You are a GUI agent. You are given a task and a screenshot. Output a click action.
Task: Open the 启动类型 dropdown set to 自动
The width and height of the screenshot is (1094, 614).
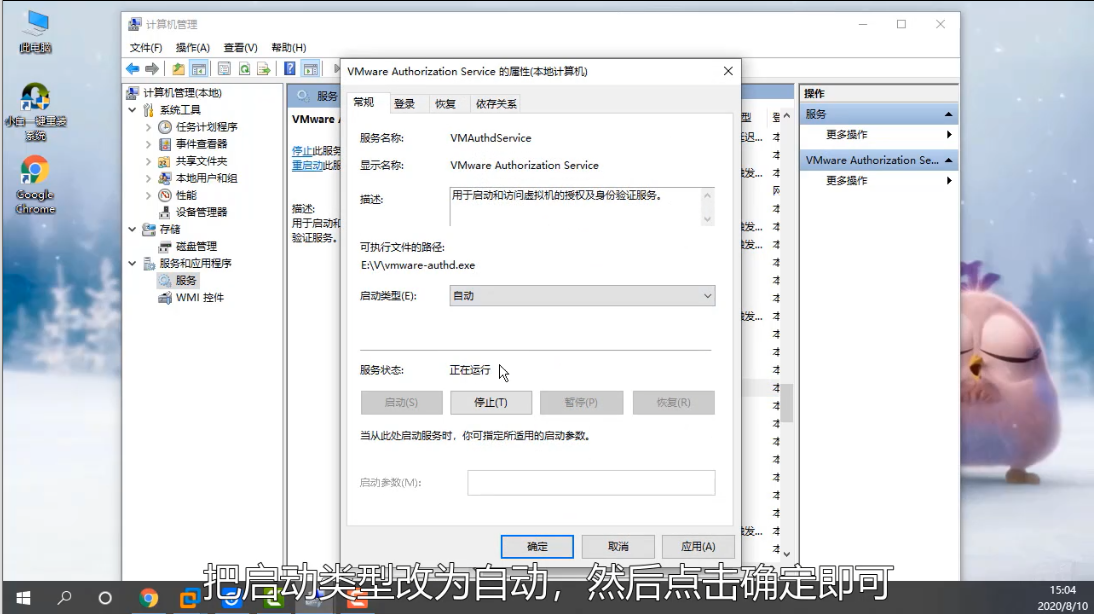[582, 296]
